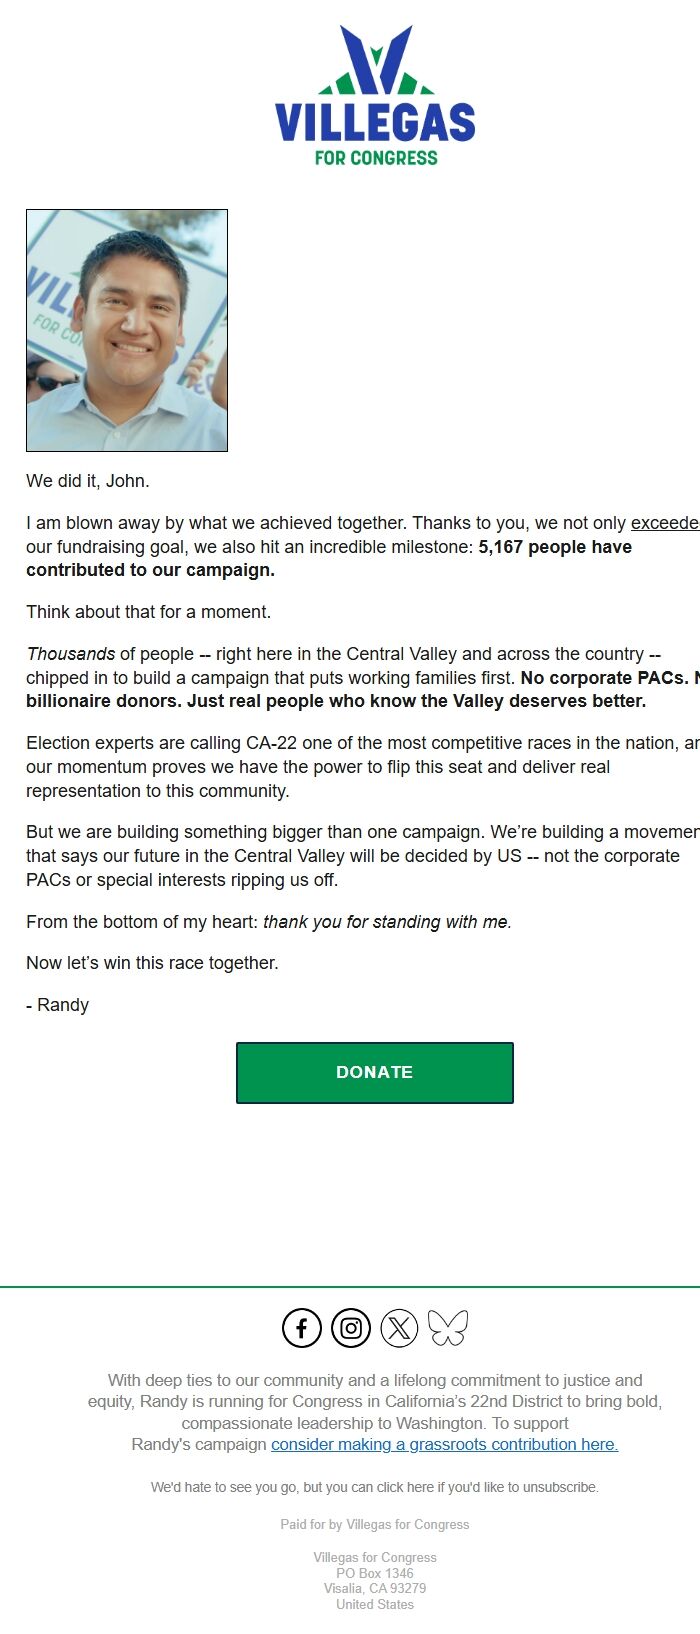Screen dimensions: 700x1634
Task: Open the Instagram social icon
Action: [351, 1328]
